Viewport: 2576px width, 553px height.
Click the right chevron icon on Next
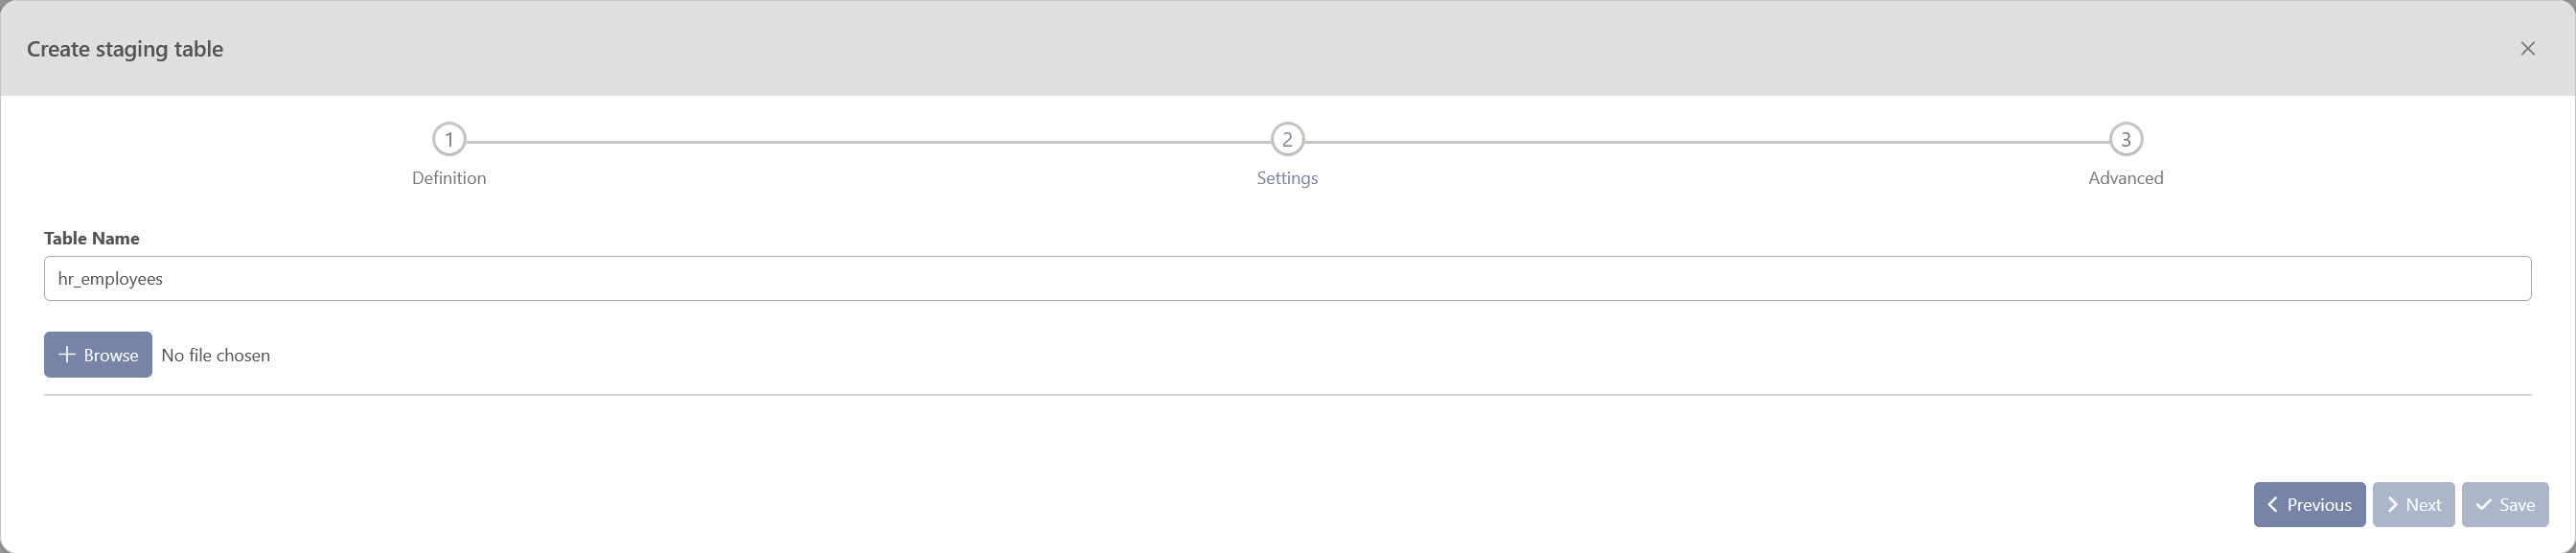coord(2392,505)
